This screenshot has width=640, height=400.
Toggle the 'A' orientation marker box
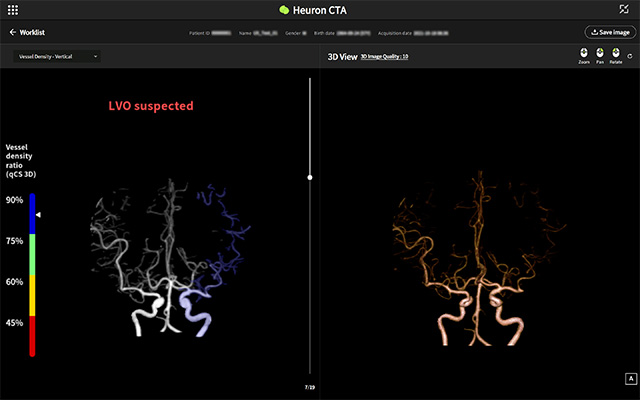(x=630, y=378)
